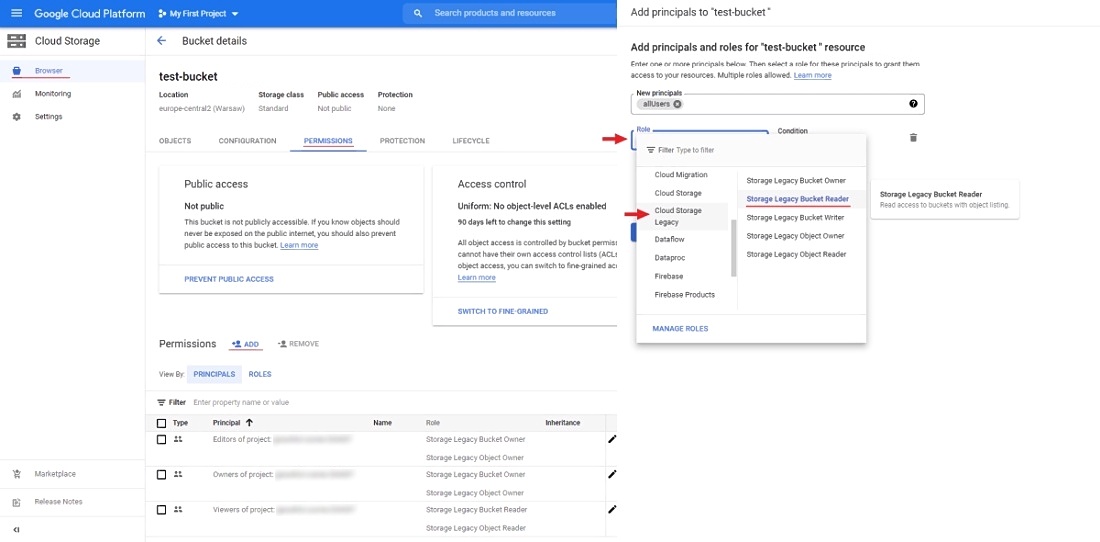Viewport: 1100px width, 542px height.
Task: Expand the Cloud Storage Legacy role category
Action: click(678, 216)
